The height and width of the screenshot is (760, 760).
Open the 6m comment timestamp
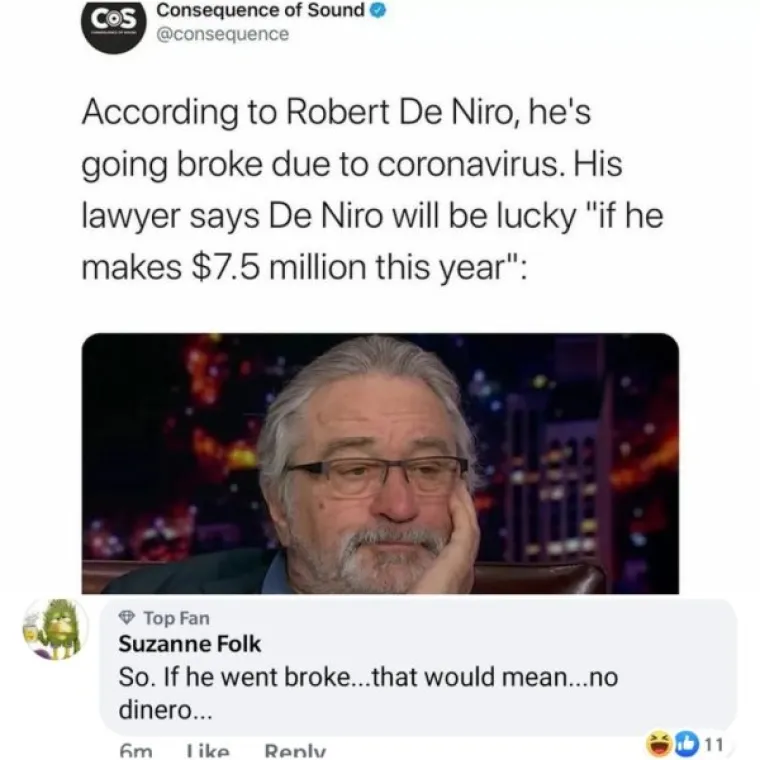pyautogui.click(x=136, y=752)
